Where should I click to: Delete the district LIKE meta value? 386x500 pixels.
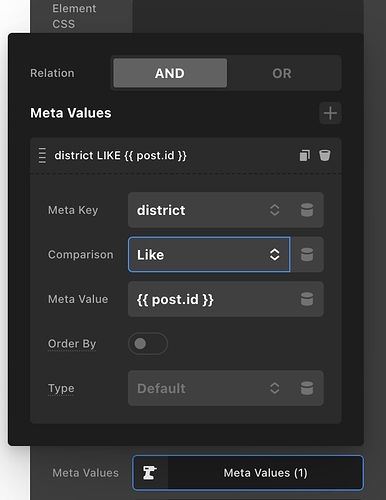325,155
